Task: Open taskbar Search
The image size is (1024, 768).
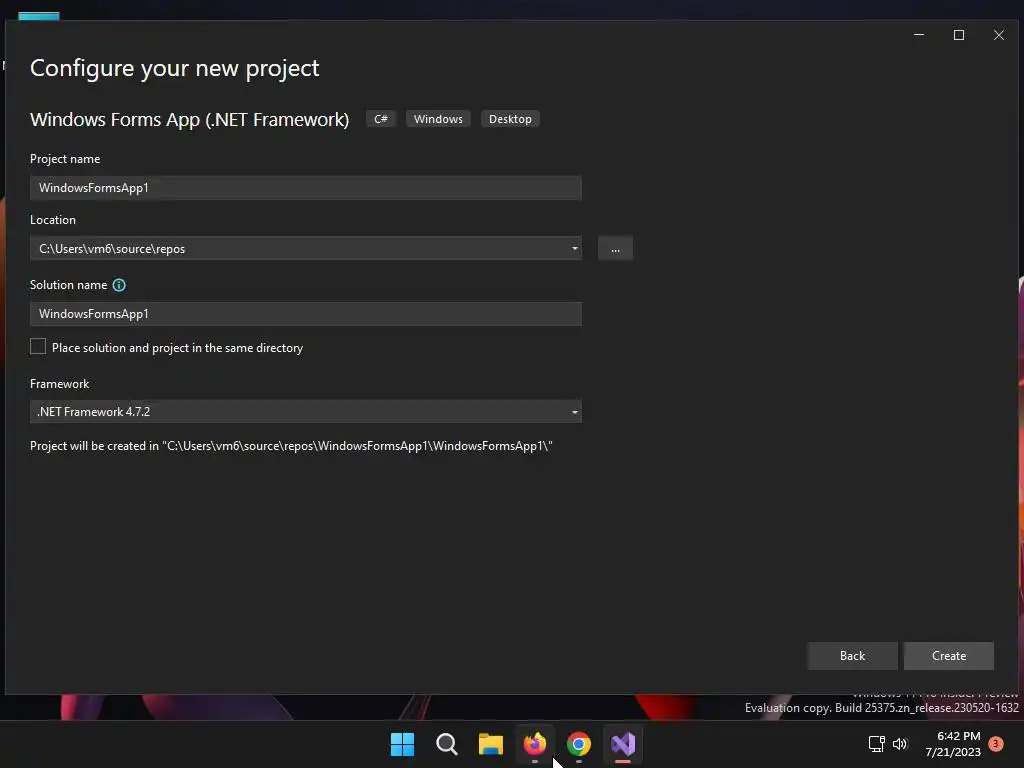Action: 447,744
